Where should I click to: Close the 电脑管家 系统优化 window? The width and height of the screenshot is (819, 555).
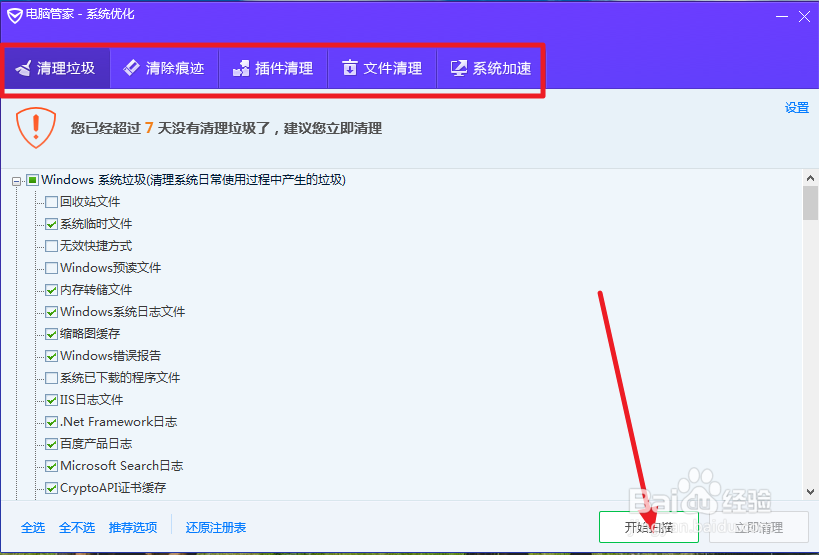coord(804,17)
